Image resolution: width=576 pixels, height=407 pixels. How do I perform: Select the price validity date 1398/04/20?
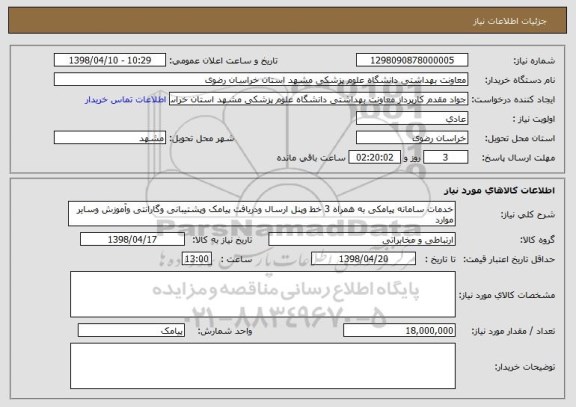pyautogui.click(x=363, y=259)
